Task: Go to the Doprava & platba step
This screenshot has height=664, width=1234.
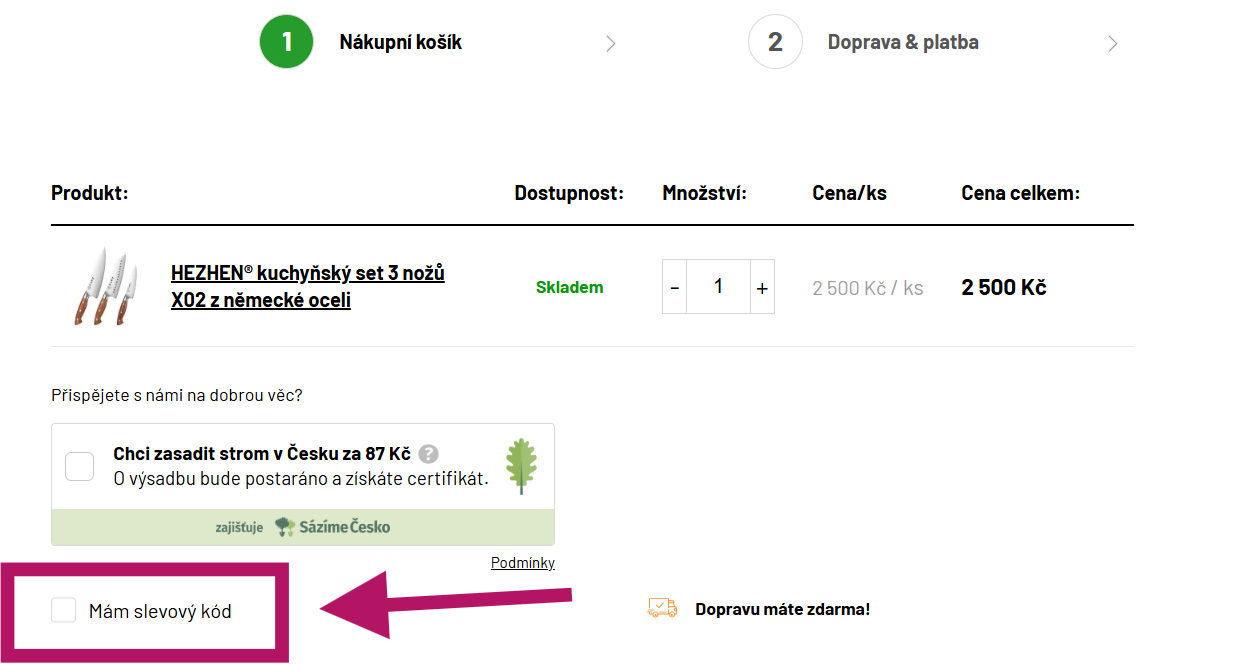Action: point(902,42)
